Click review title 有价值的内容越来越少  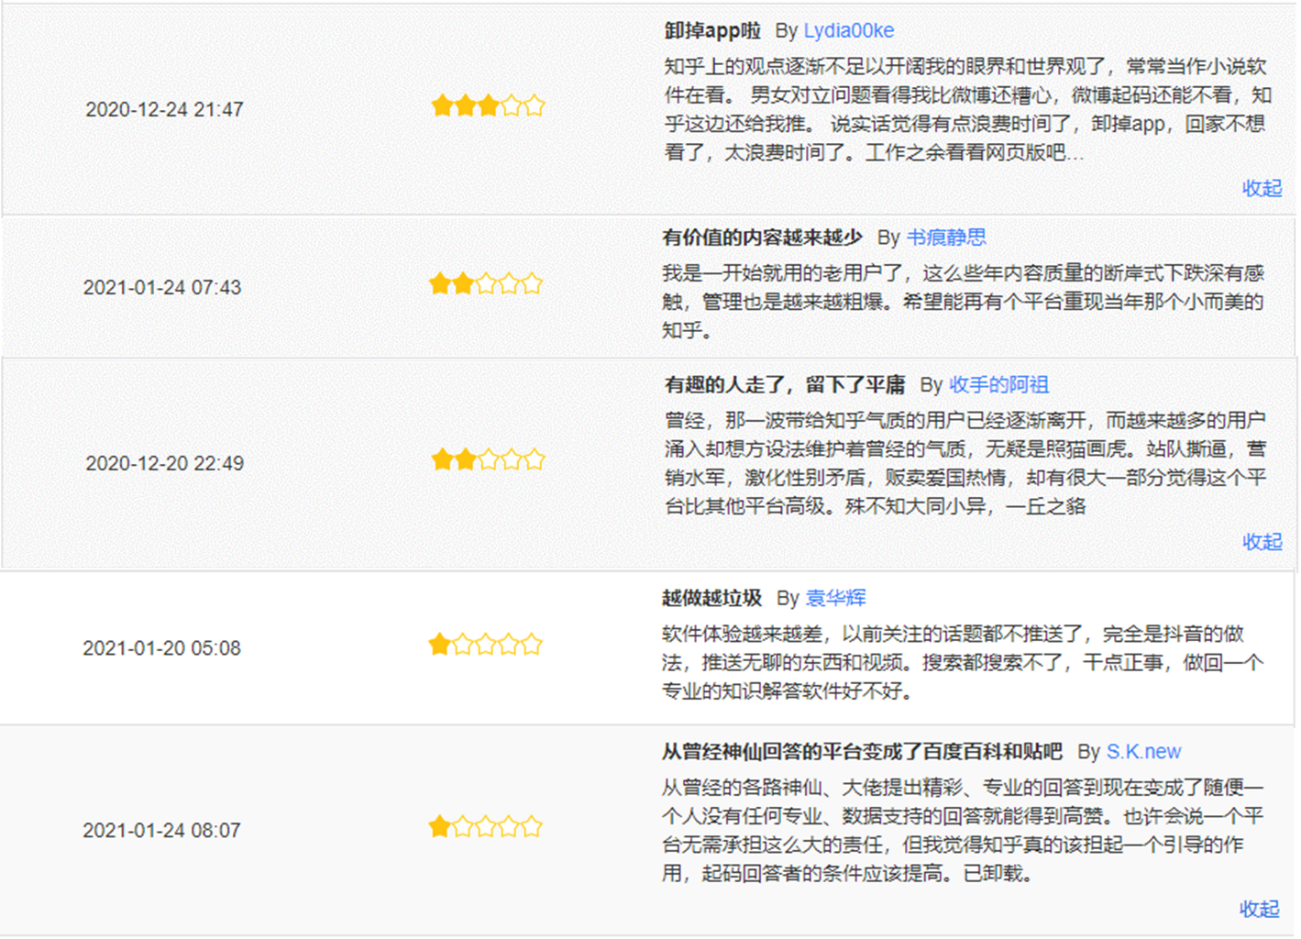pos(762,238)
